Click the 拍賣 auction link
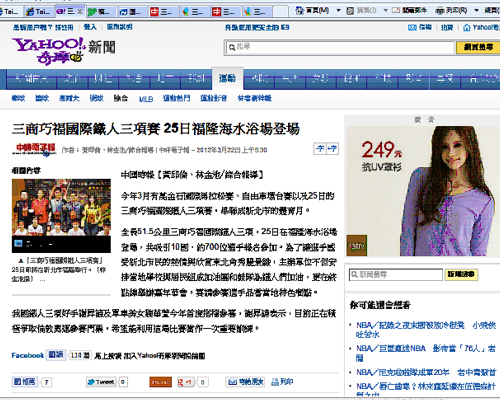 (x=447, y=28)
